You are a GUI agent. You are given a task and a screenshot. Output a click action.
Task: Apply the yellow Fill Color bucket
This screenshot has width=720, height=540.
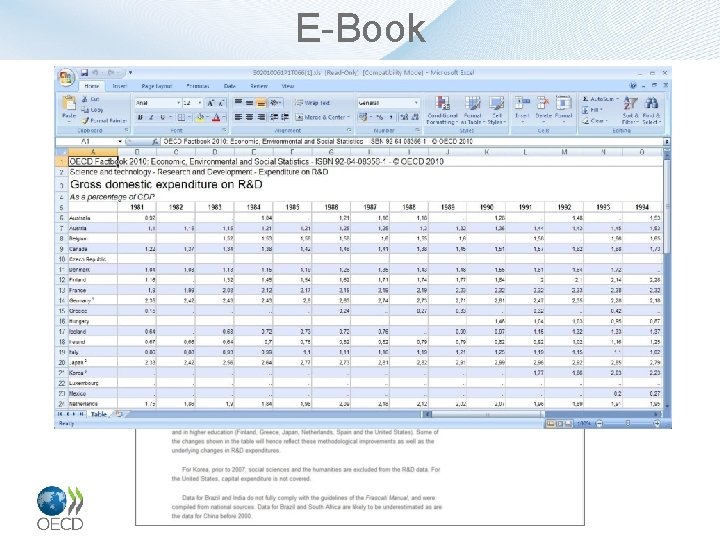pyautogui.click(x=200, y=118)
